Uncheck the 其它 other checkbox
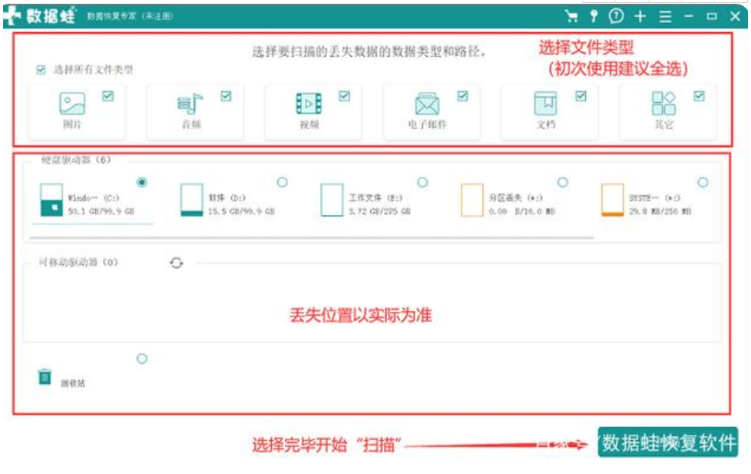Image resolution: width=751 pixels, height=474 pixels. [699, 96]
